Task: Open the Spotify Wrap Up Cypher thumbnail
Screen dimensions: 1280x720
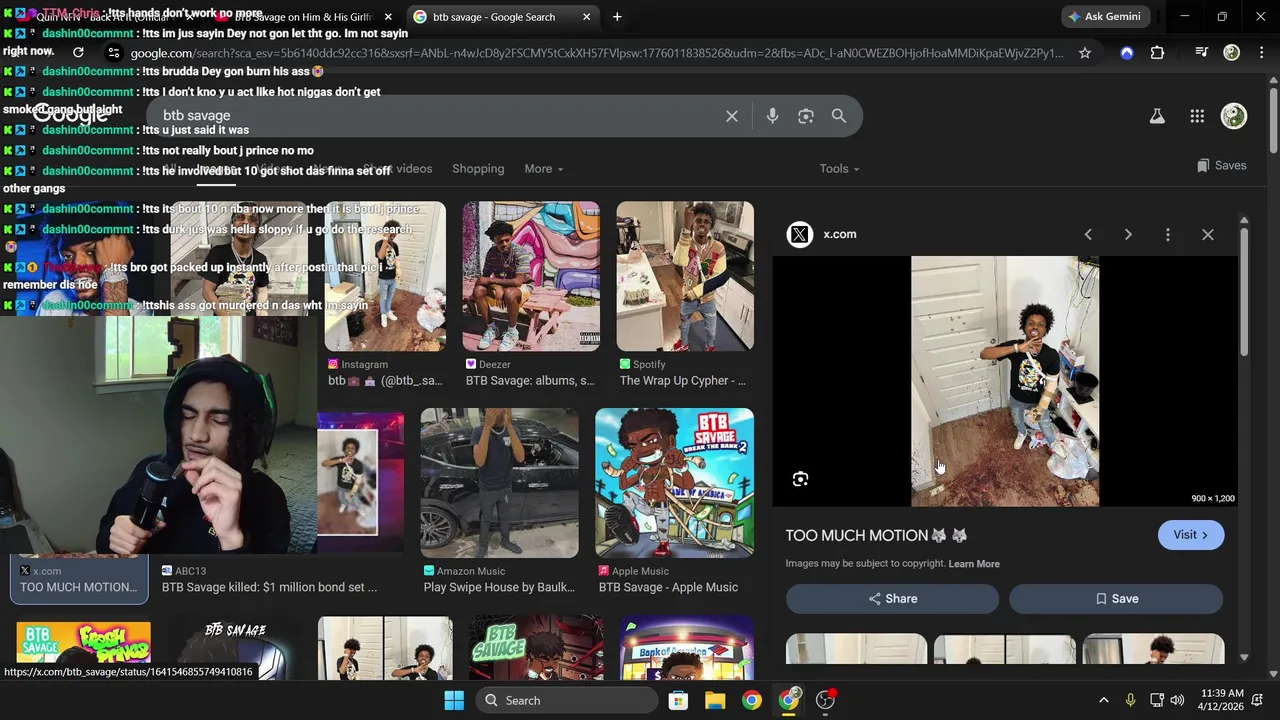Action: (x=685, y=277)
